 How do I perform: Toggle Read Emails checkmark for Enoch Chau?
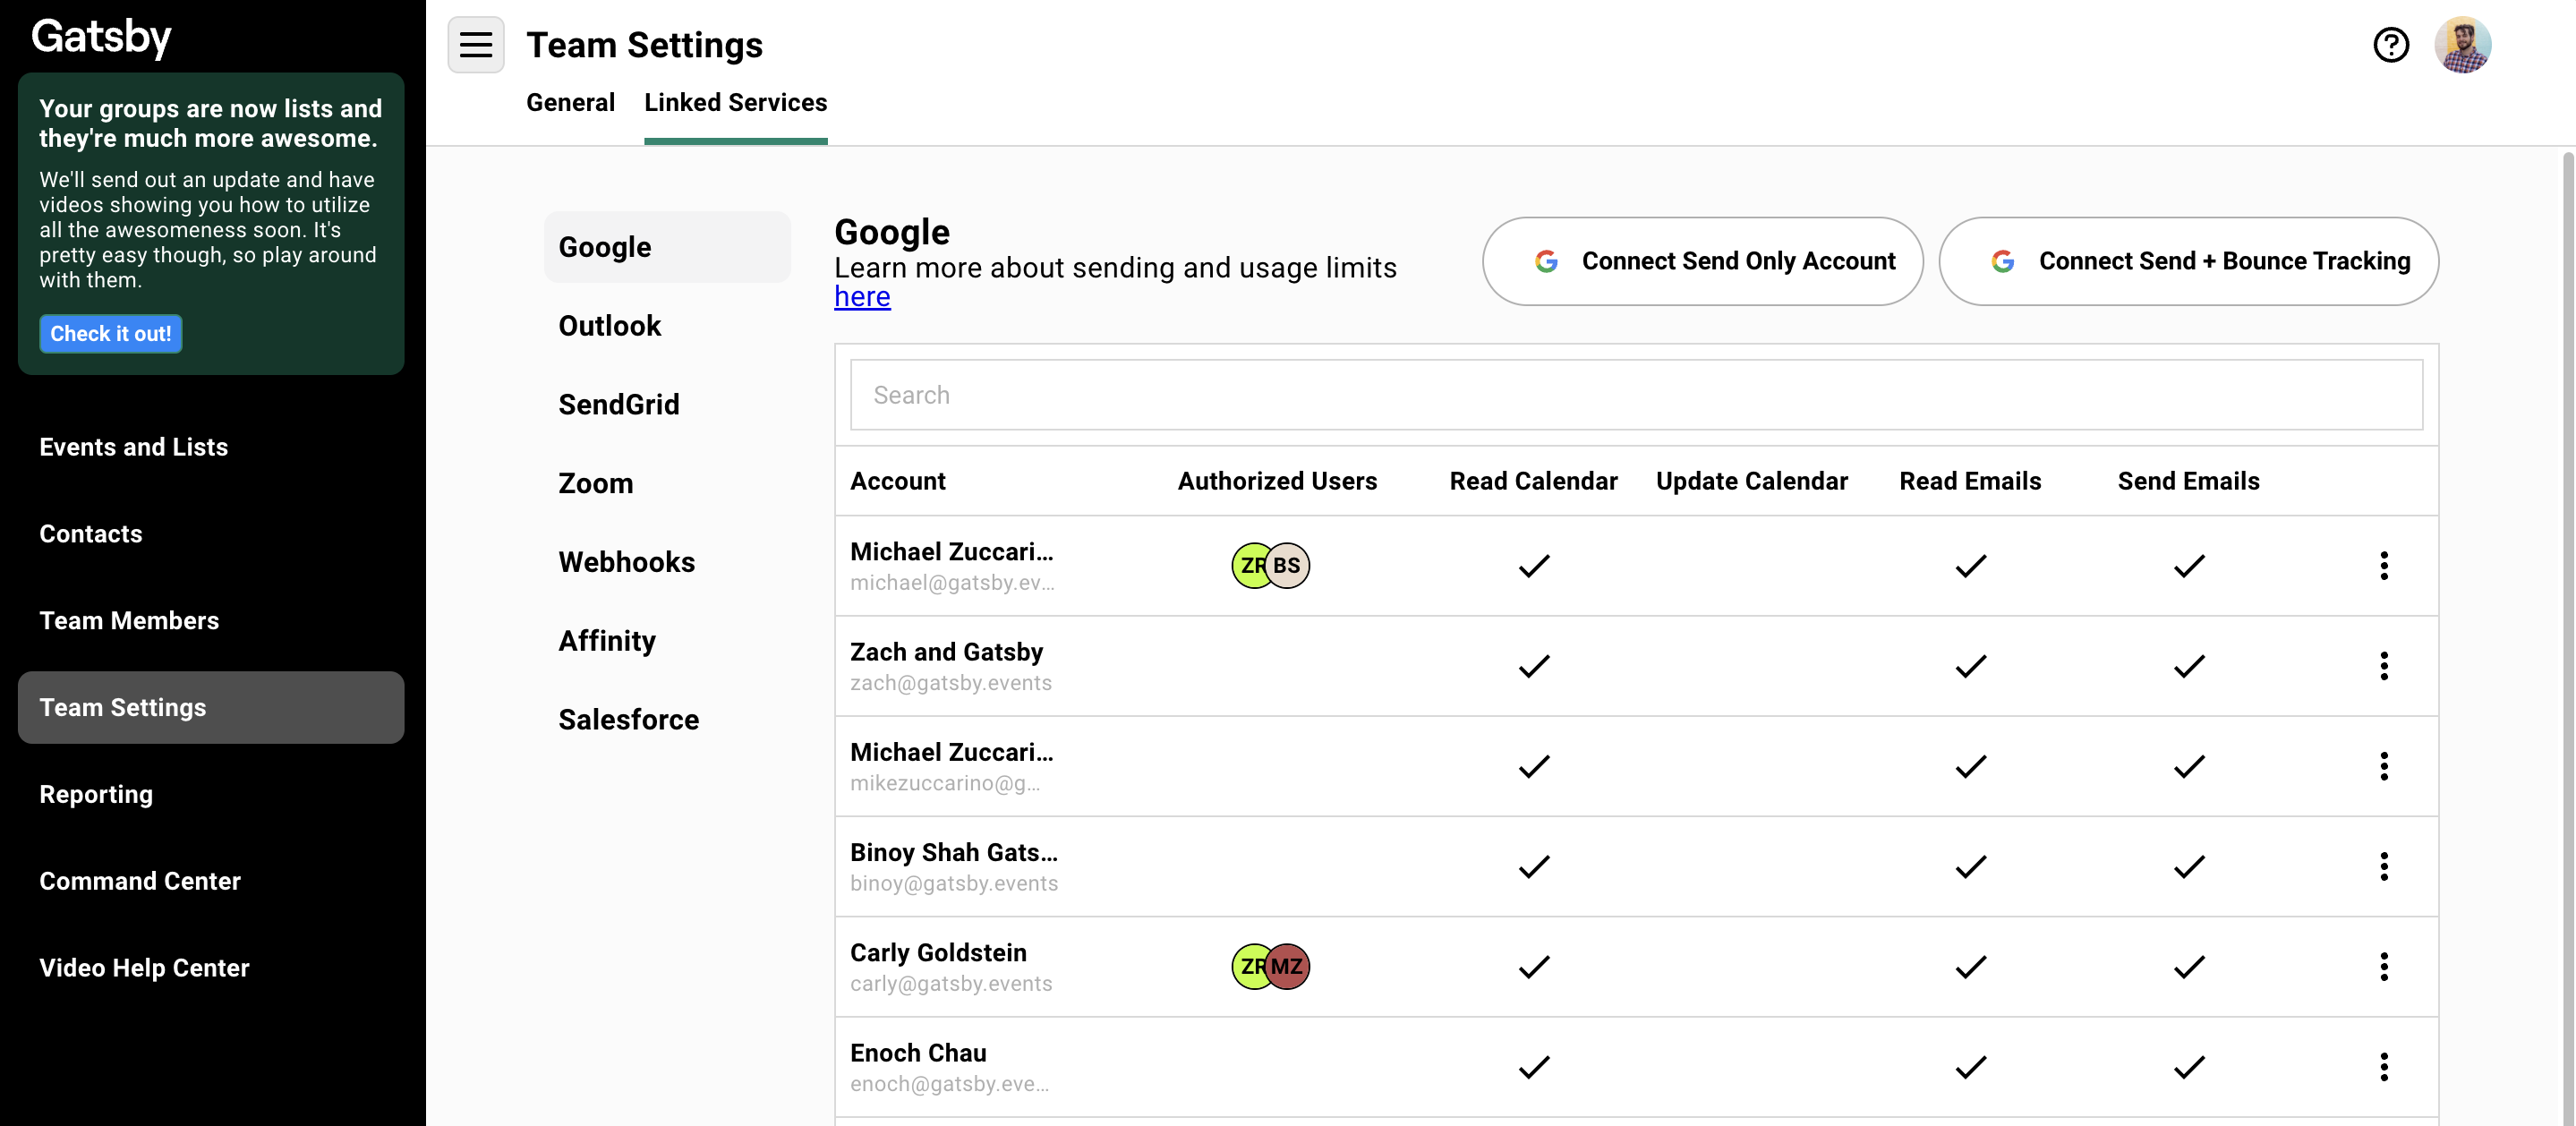pyautogui.click(x=1969, y=1067)
